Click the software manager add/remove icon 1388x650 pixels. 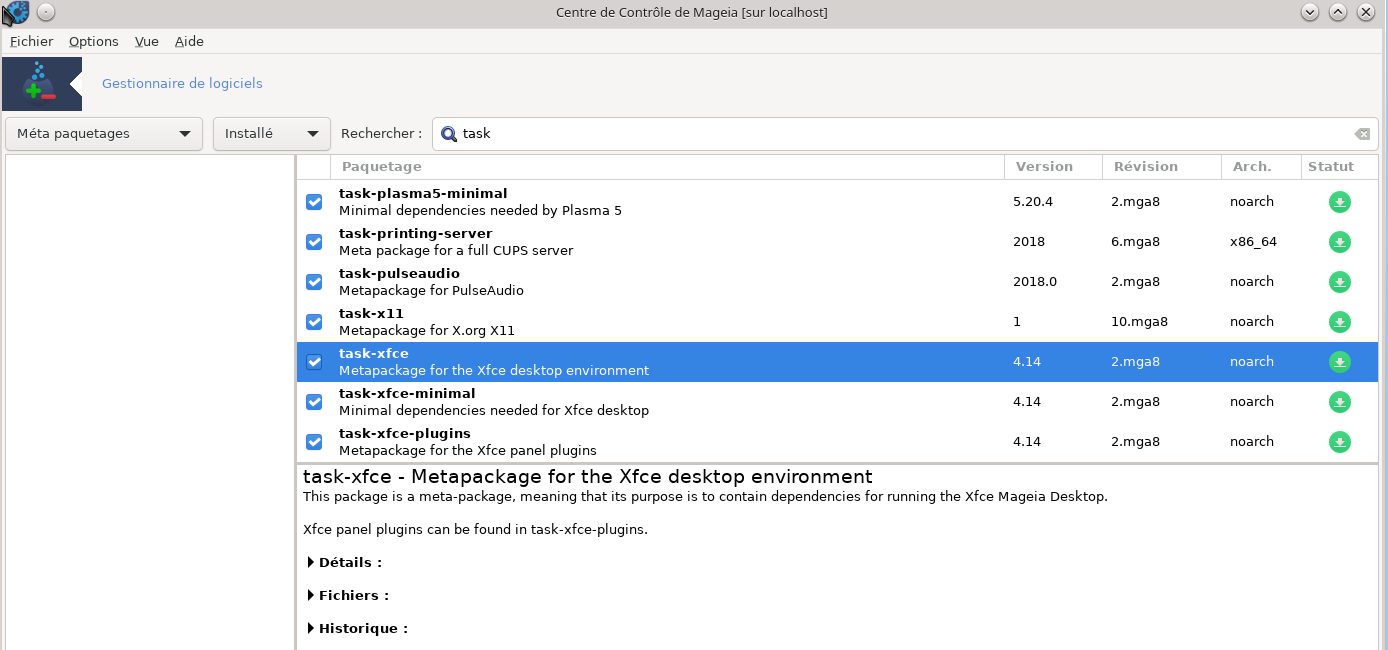(42, 84)
